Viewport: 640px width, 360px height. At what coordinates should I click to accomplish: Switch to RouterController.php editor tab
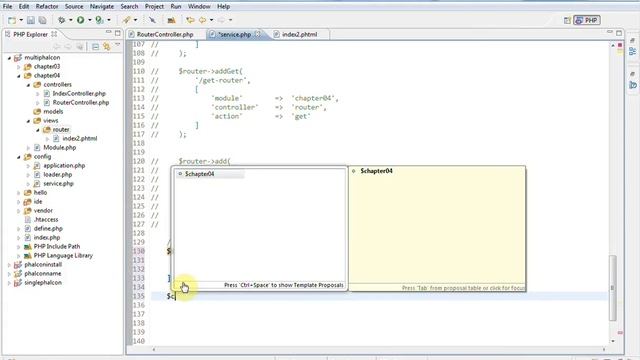click(x=164, y=34)
